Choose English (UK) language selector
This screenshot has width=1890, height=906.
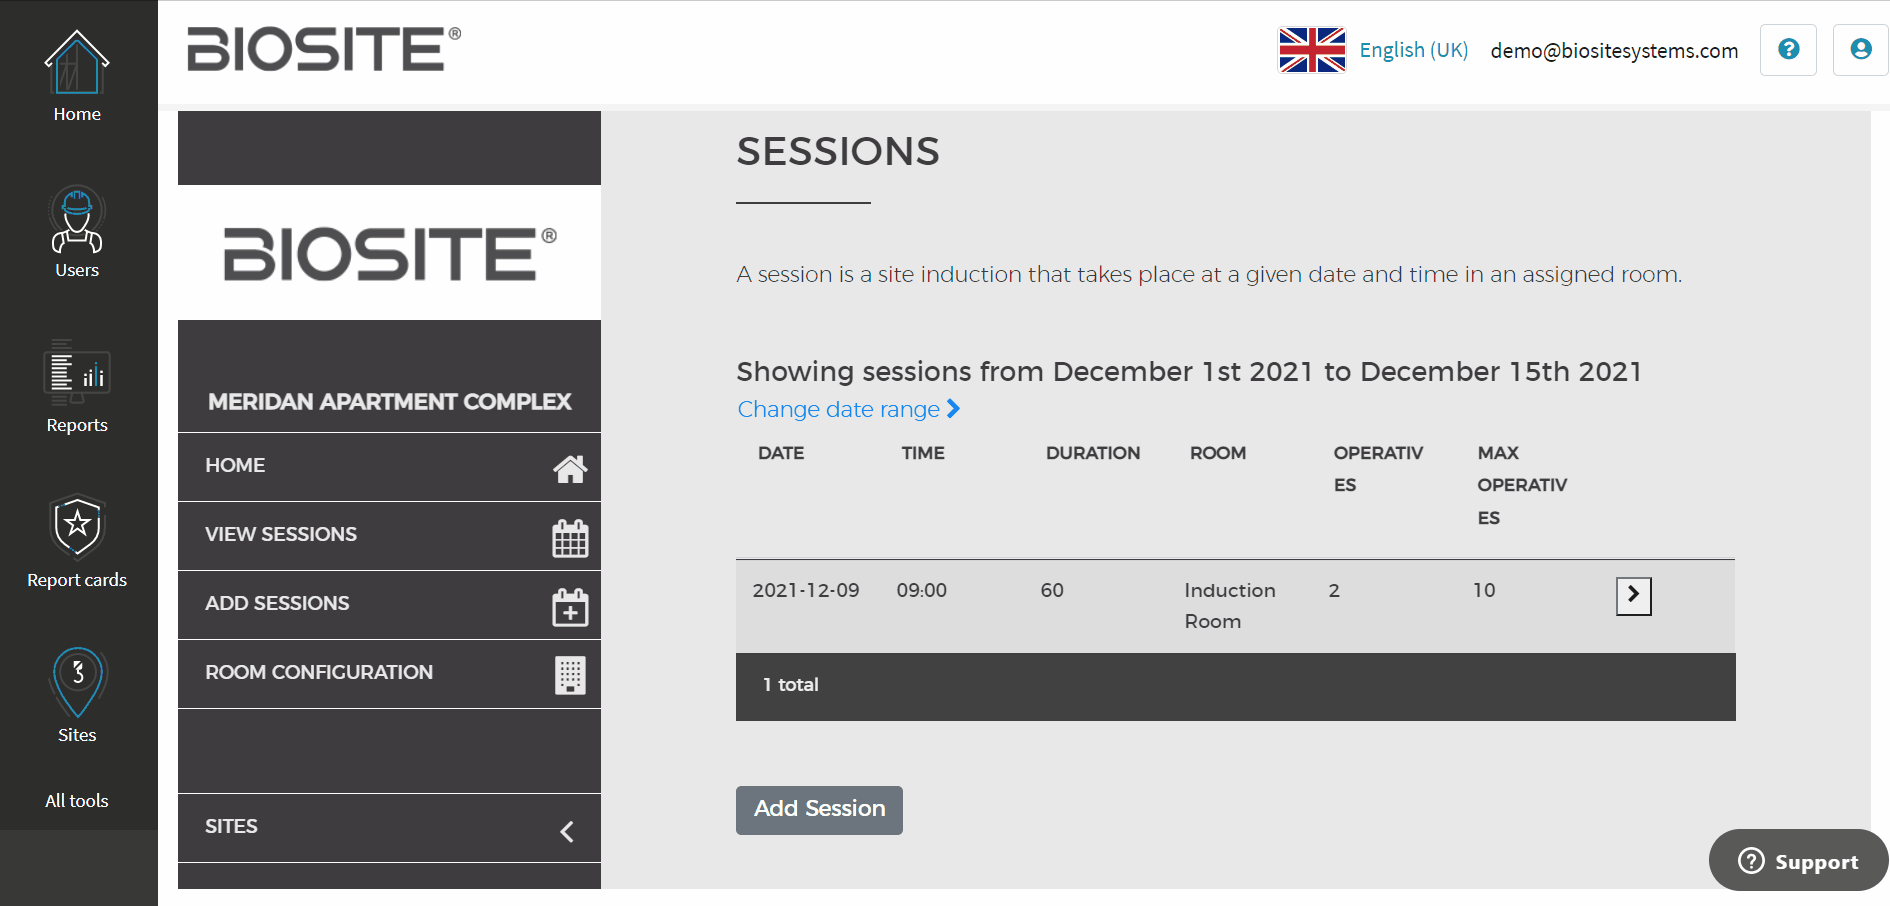tap(1413, 50)
